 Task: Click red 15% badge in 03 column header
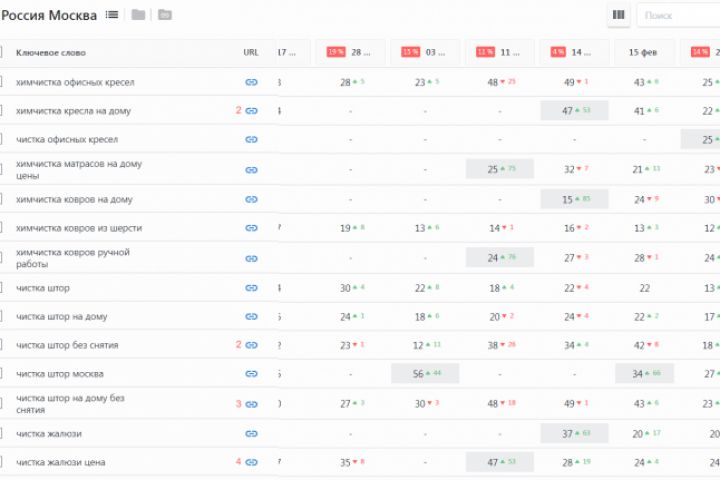point(411,52)
